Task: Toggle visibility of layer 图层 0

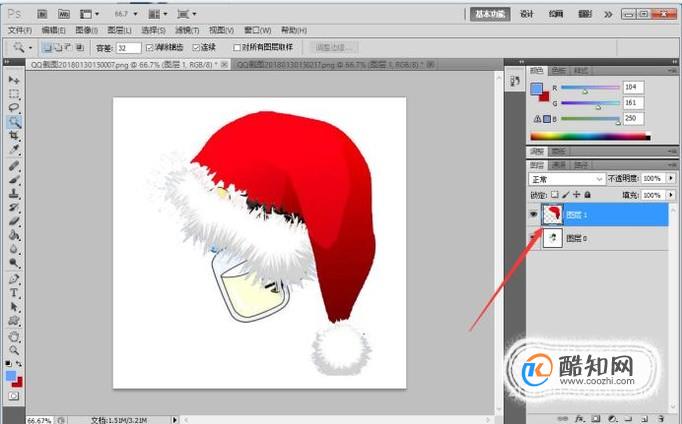Action: pos(534,238)
